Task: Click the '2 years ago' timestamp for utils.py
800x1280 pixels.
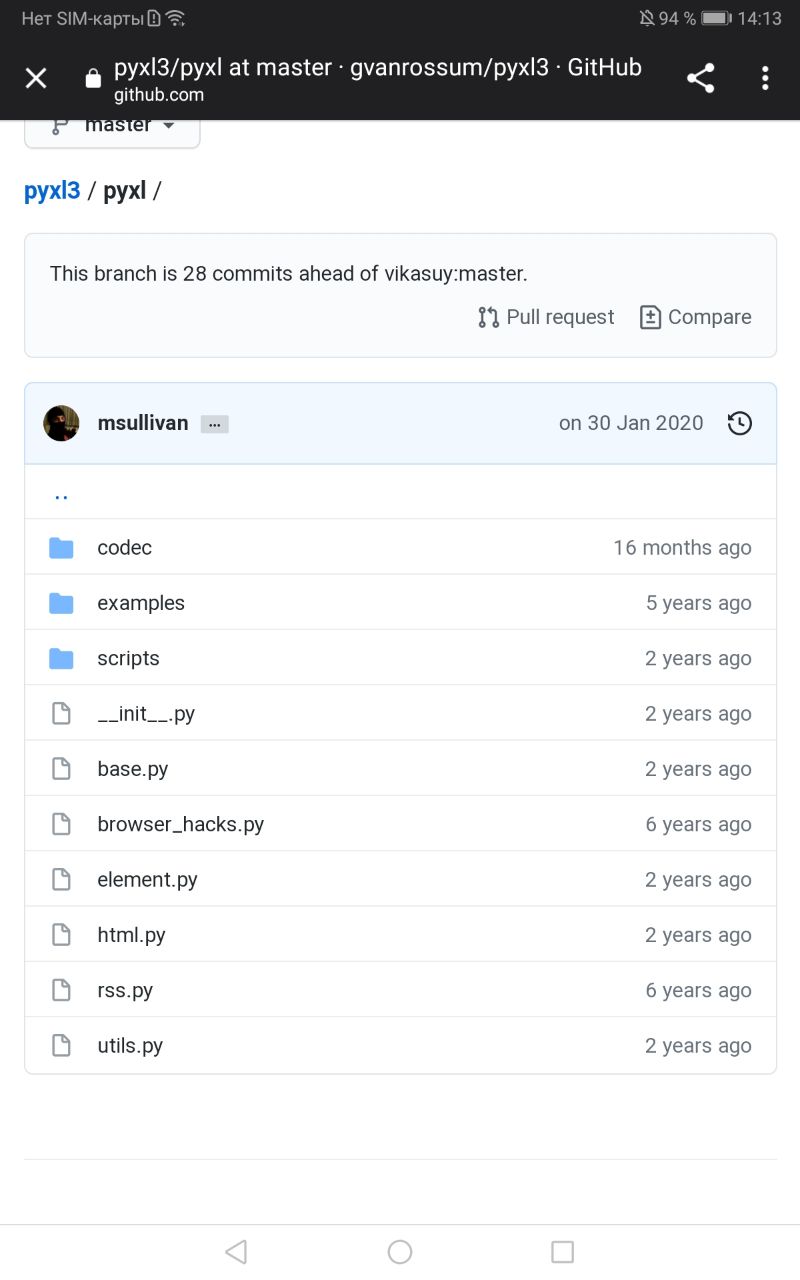Action: click(698, 1046)
